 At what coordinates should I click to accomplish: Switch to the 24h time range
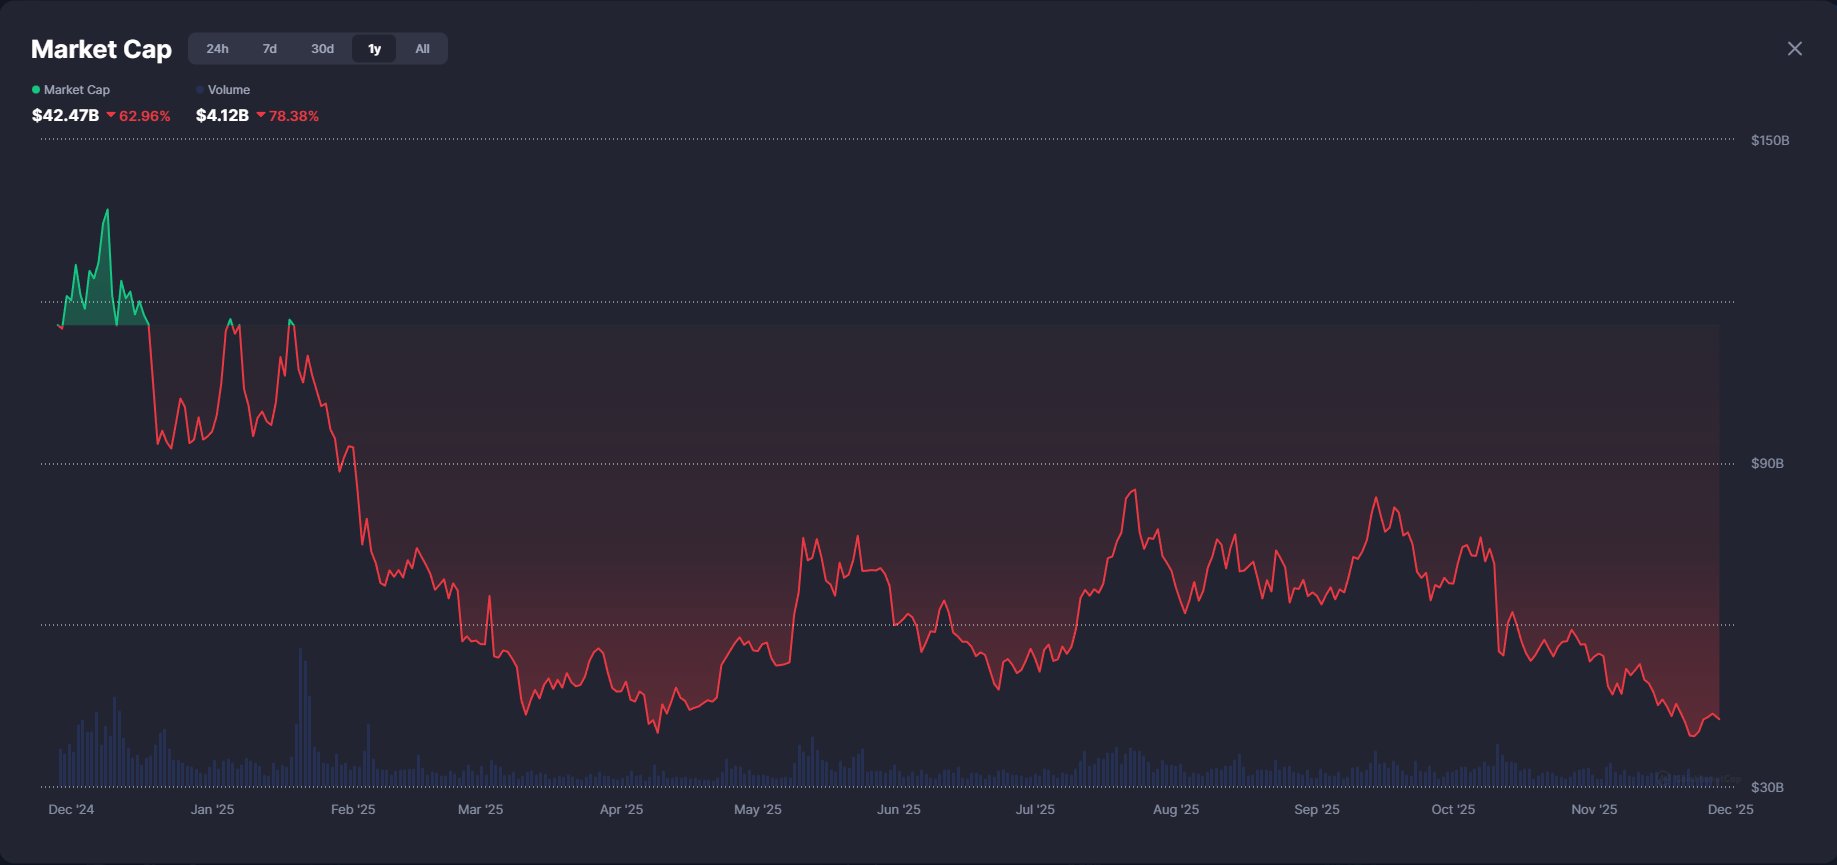tap(217, 49)
